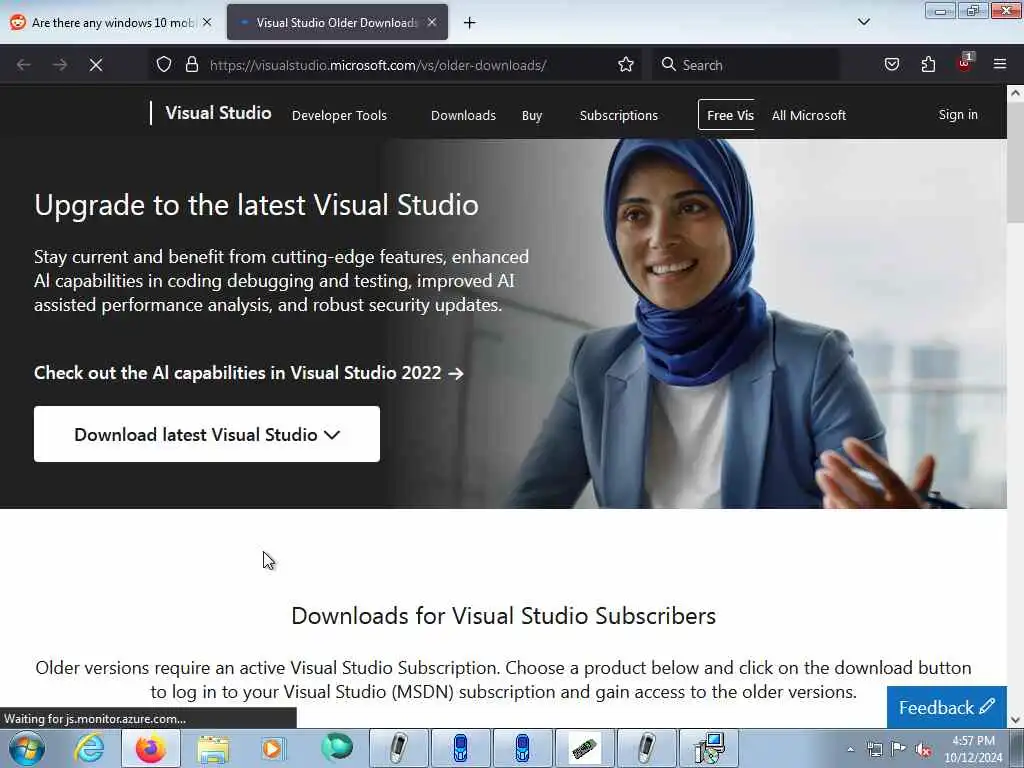Image resolution: width=1024 pixels, height=768 pixels.
Task: Click the page scrollbar up arrow
Action: (x=1015, y=93)
